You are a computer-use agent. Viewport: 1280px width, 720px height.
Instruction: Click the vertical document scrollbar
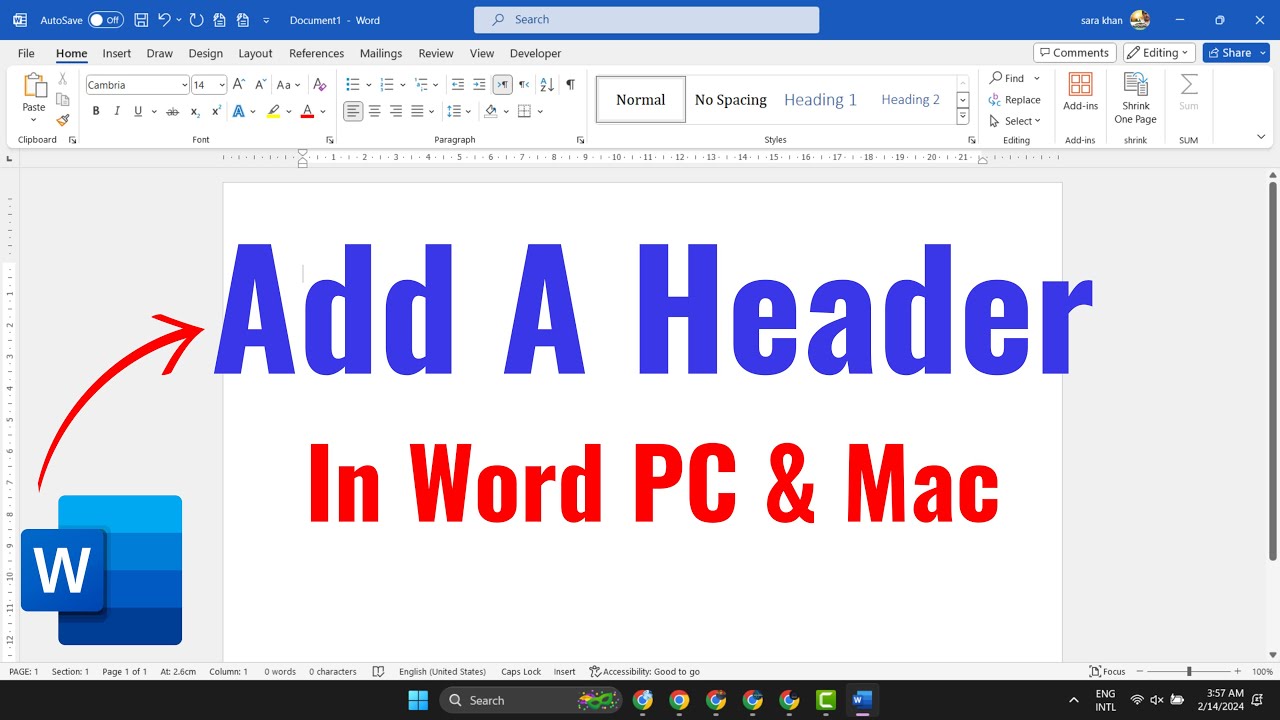(x=1272, y=370)
